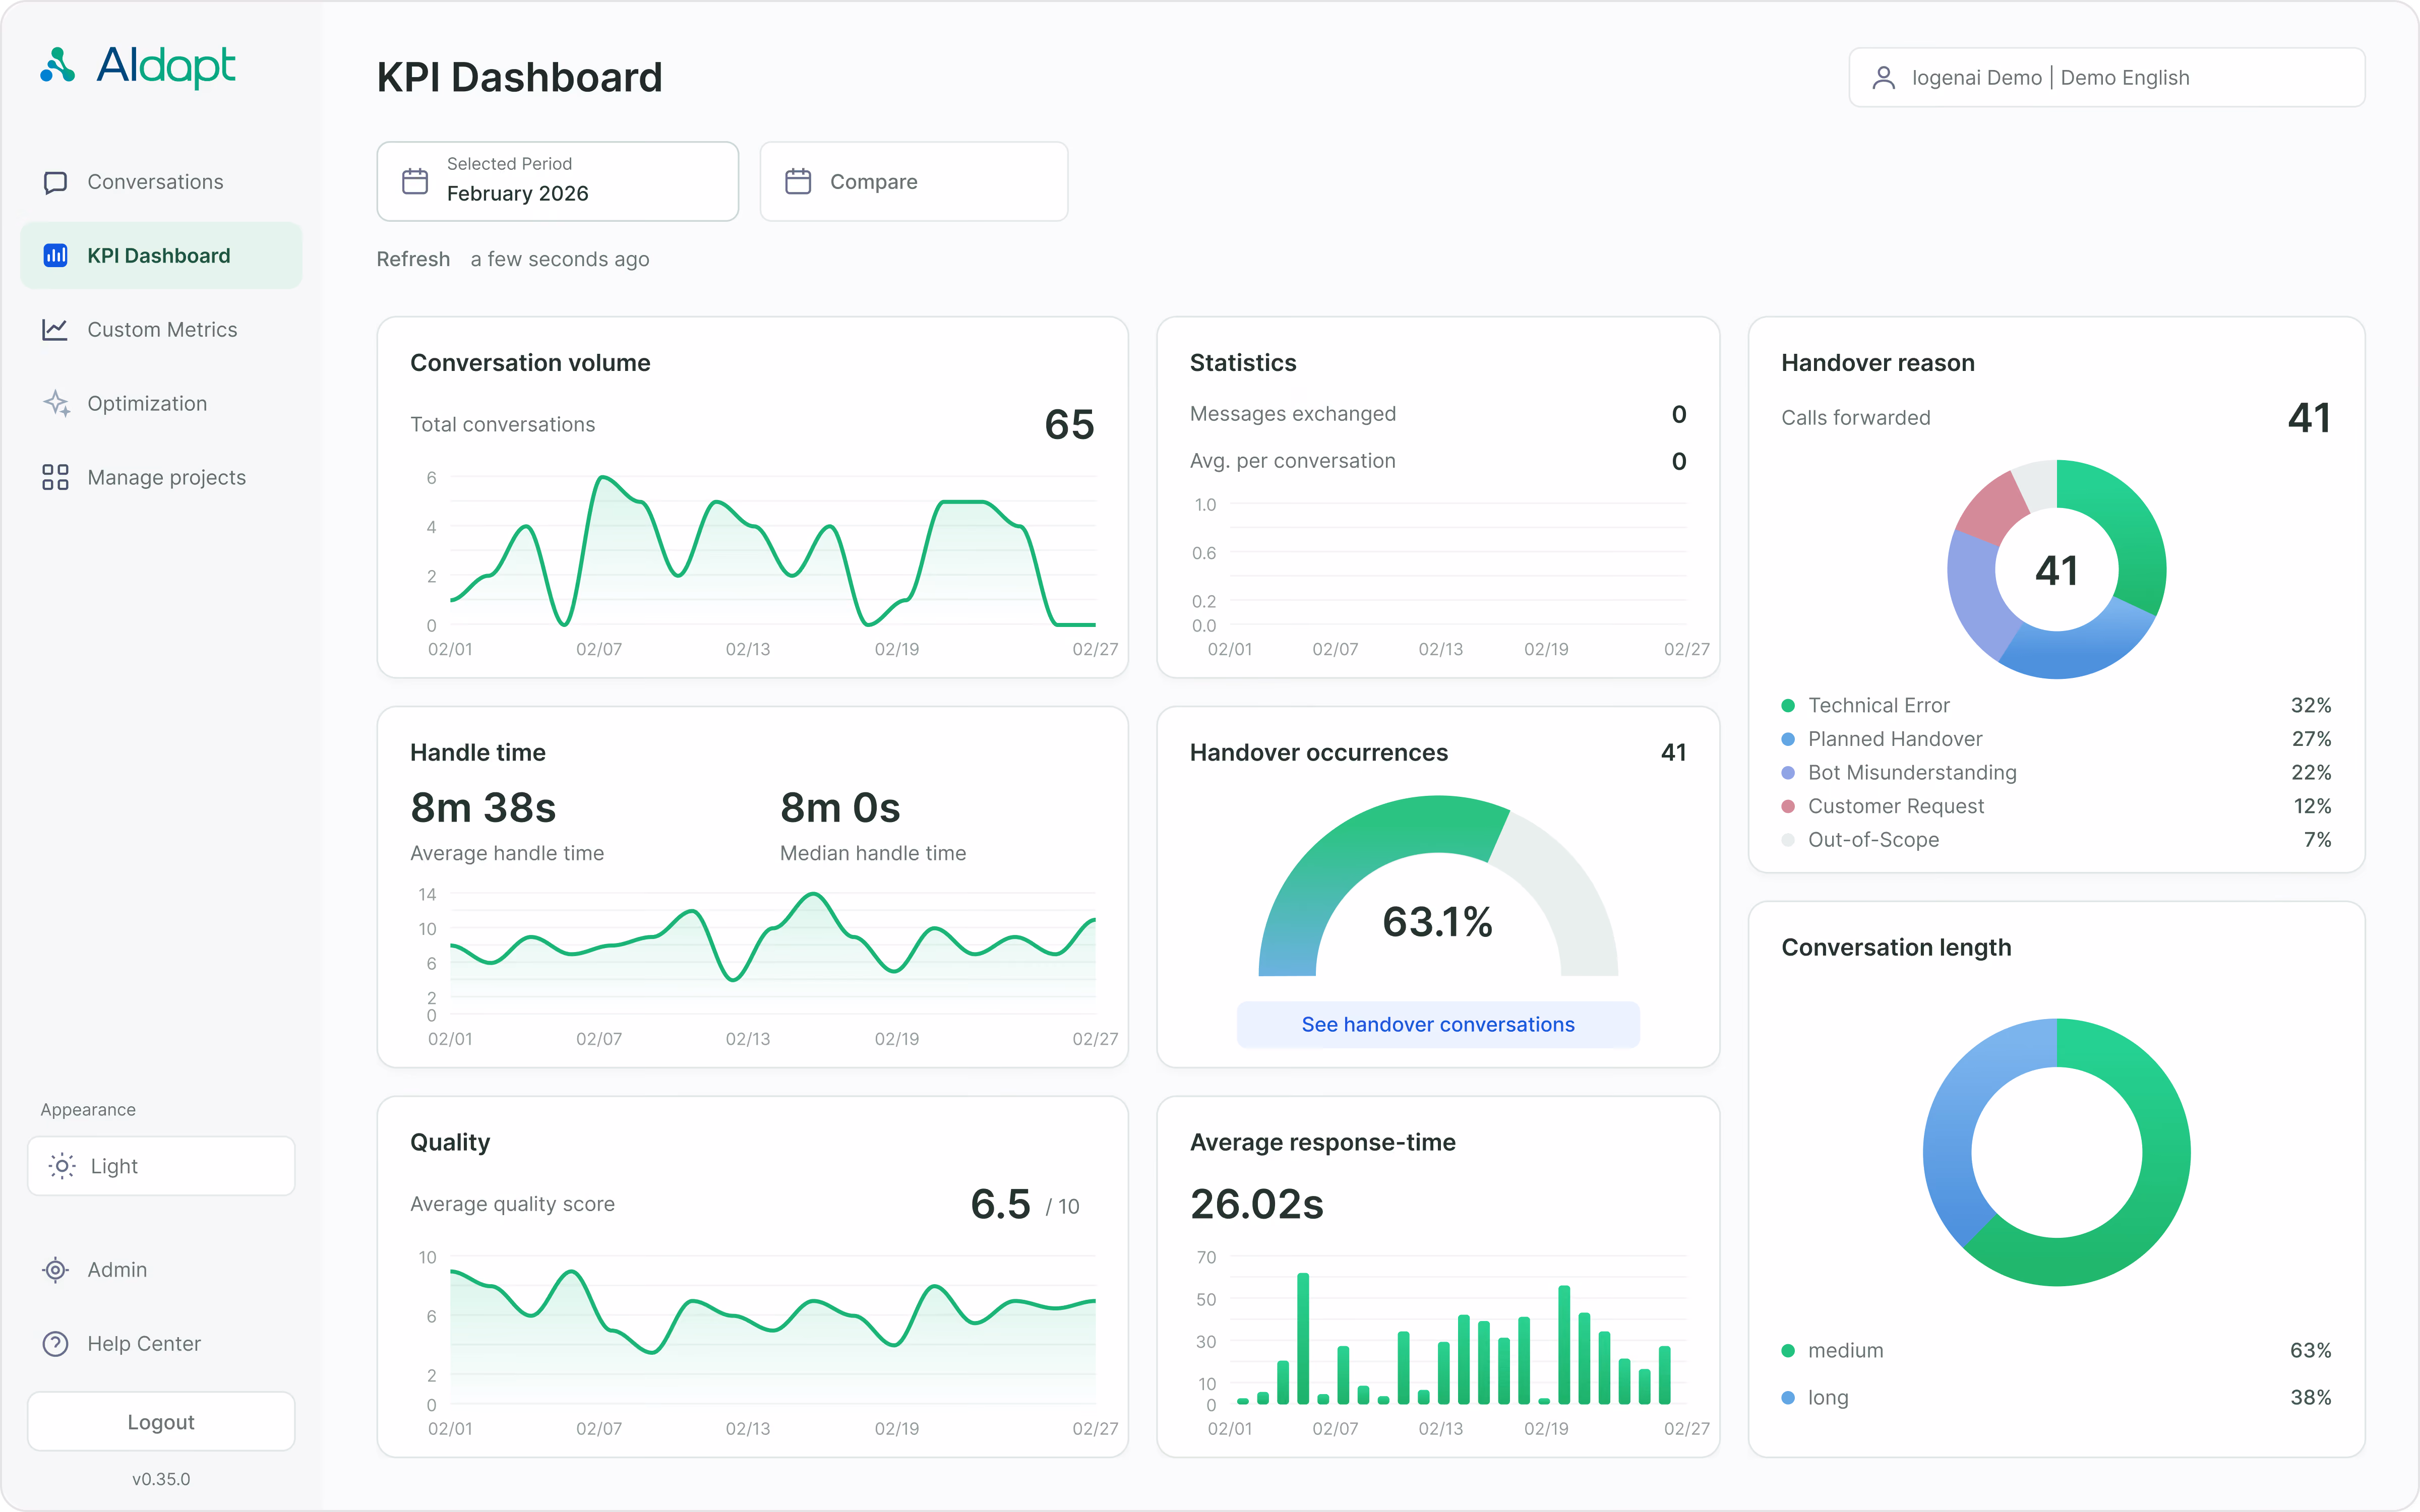
Task: Click the Planned Handover blue legend dot
Action: pyautogui.click(x=1788, y=739)
